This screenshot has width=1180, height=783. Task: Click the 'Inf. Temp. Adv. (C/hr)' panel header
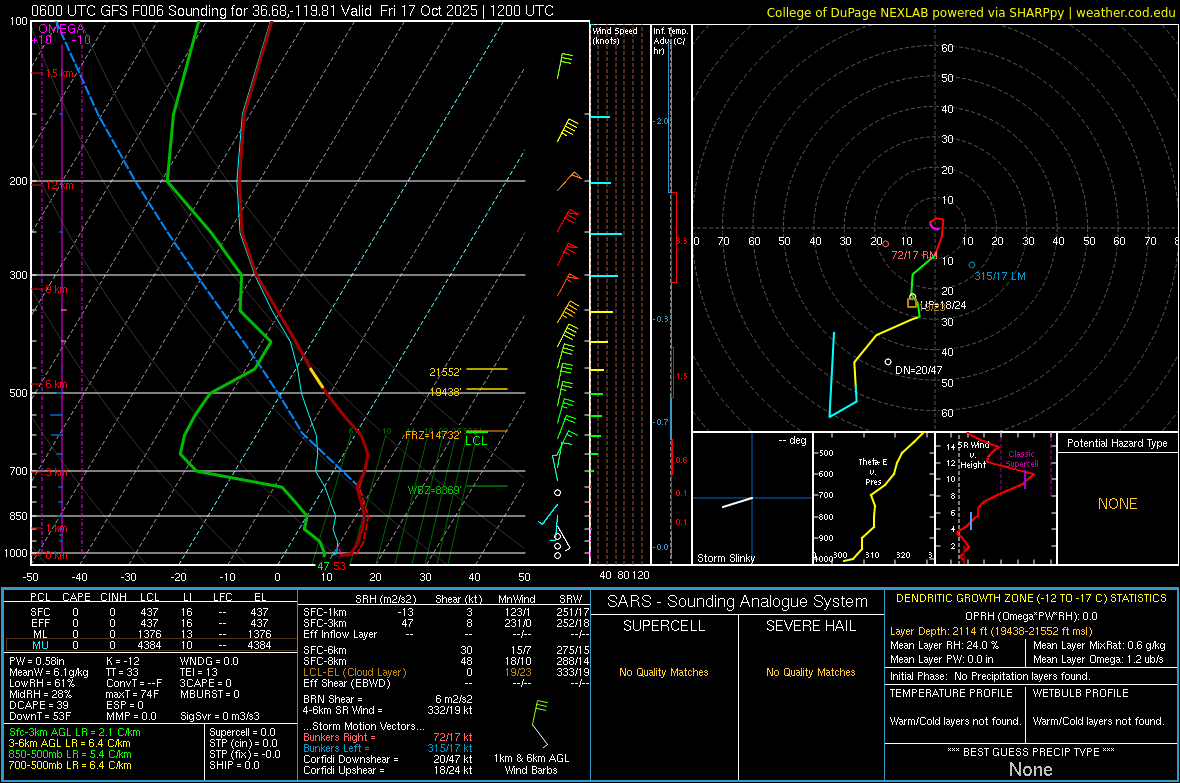(x=671, y=41)
